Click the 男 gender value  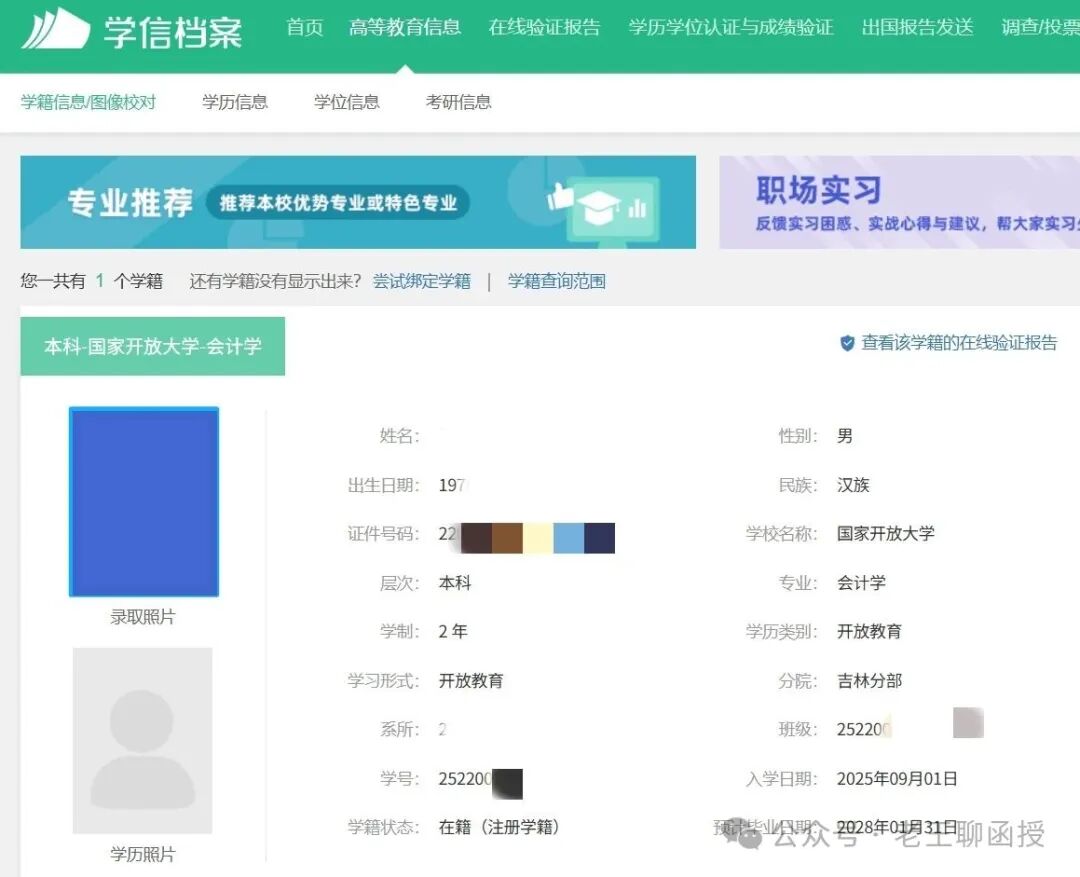[x=845, y=435]
